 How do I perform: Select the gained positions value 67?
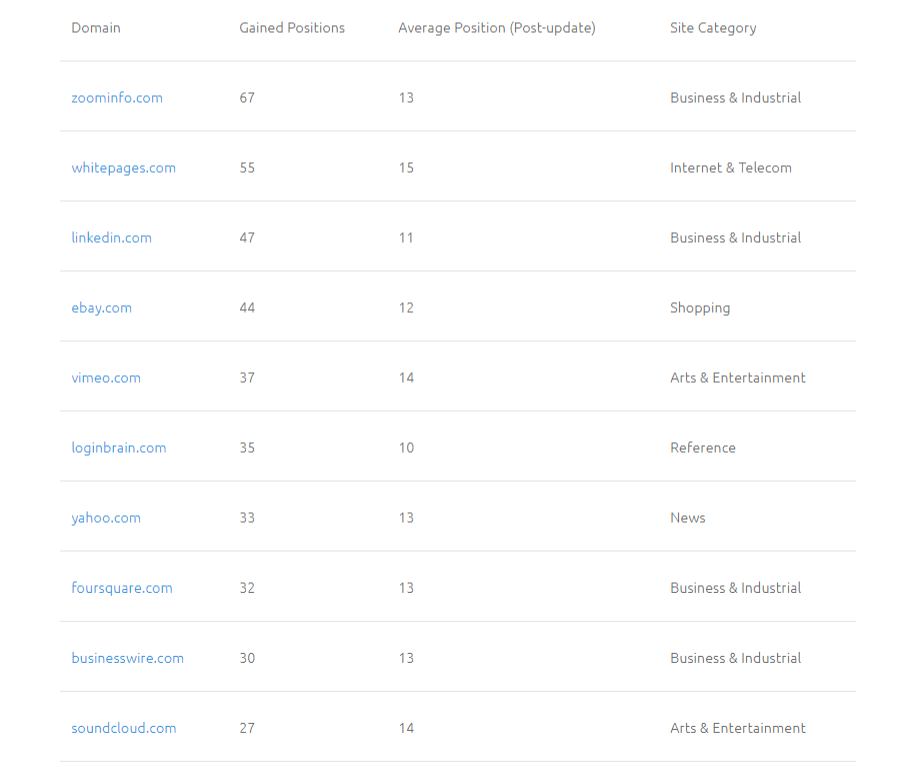(x=247, y=98)
